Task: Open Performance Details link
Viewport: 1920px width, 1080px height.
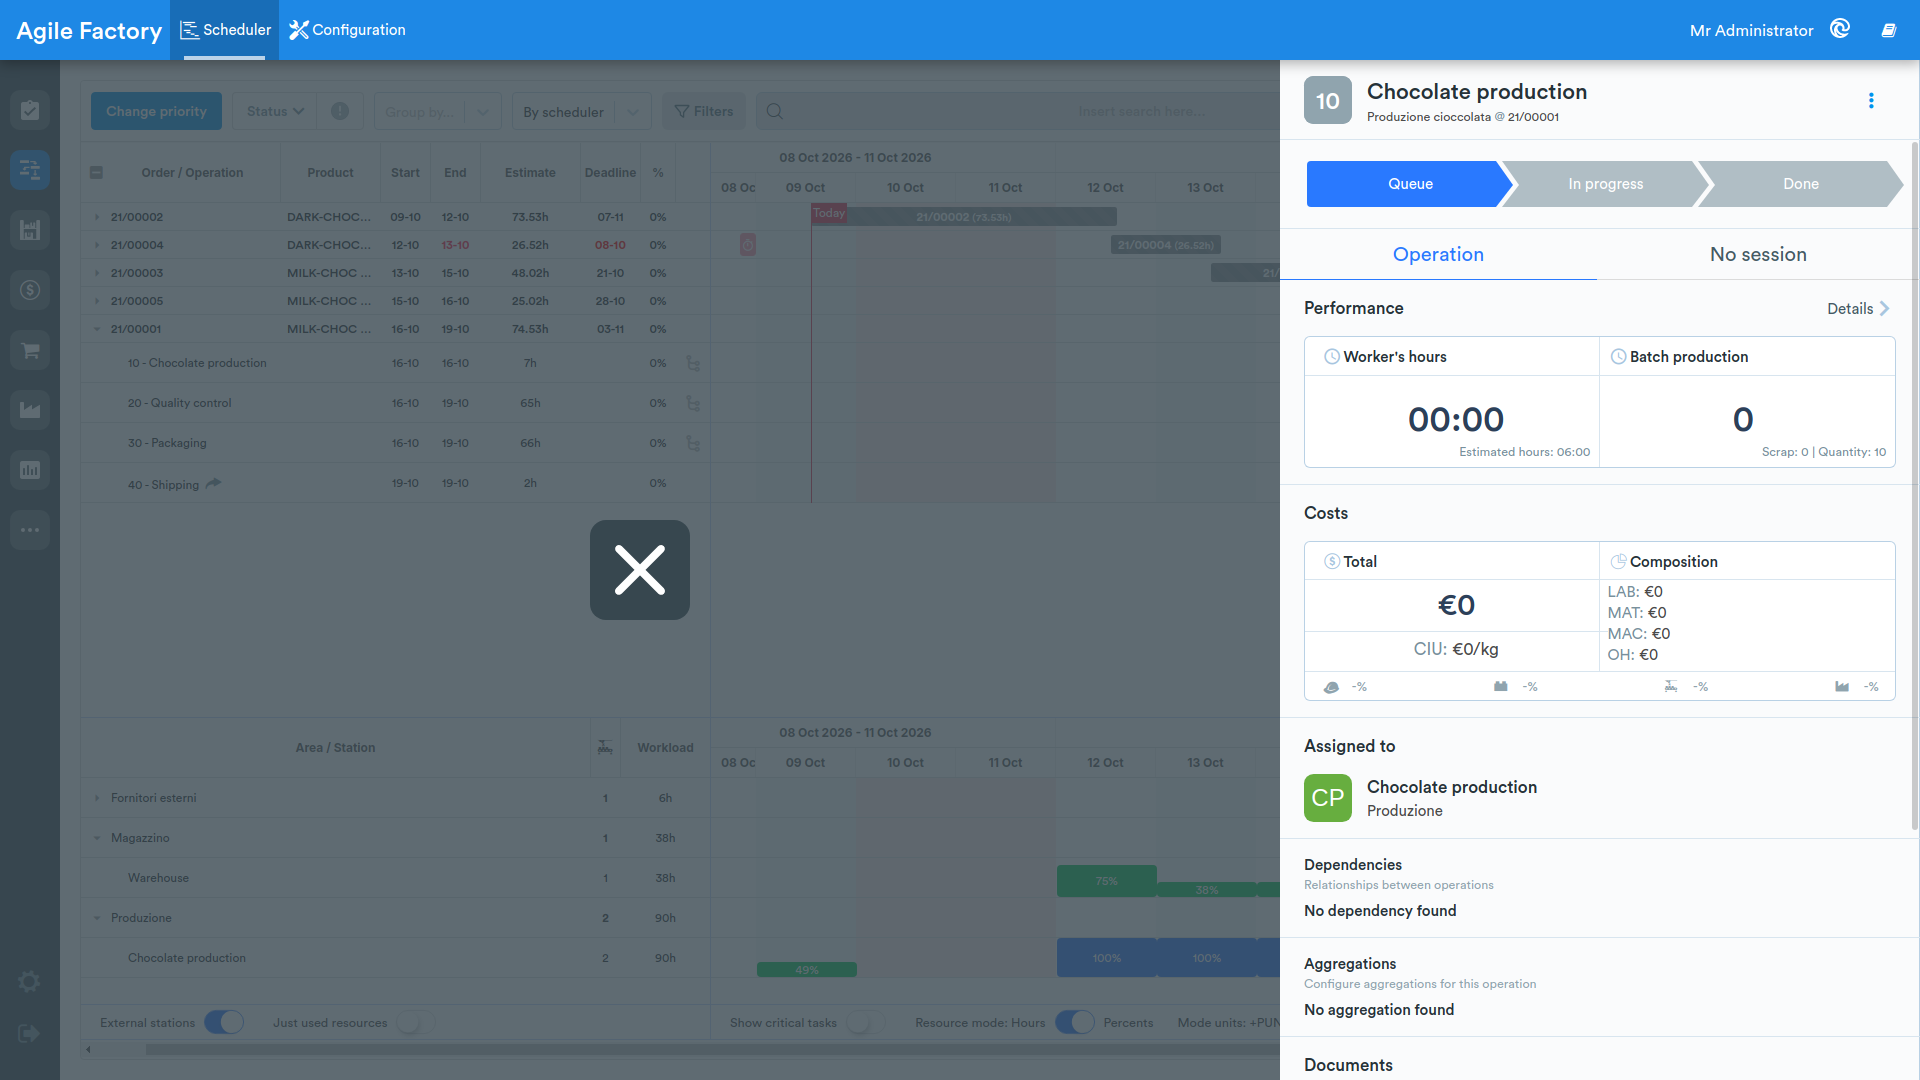Action: (1858, 308)
